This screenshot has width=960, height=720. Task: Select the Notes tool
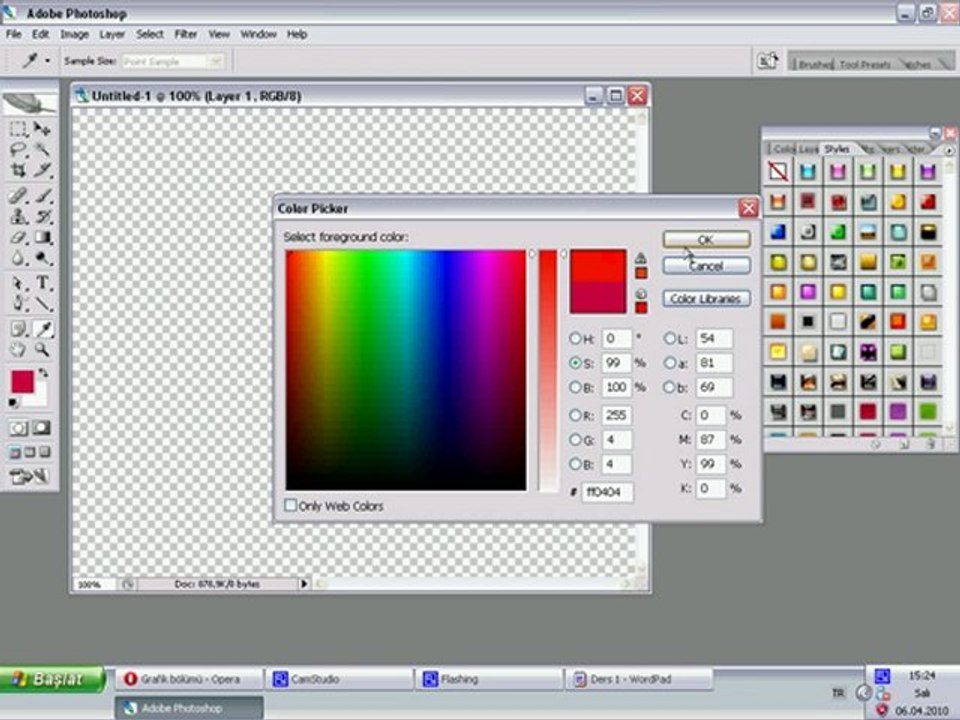18,329
